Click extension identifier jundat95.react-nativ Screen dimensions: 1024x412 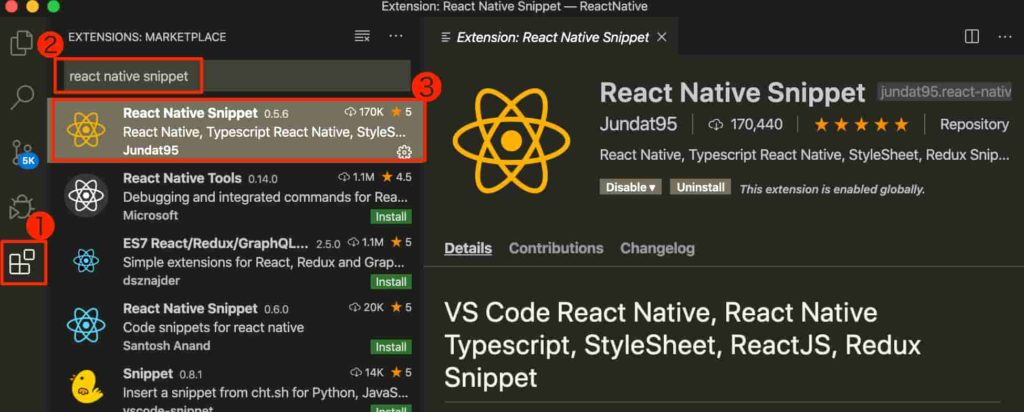point(944,92)
